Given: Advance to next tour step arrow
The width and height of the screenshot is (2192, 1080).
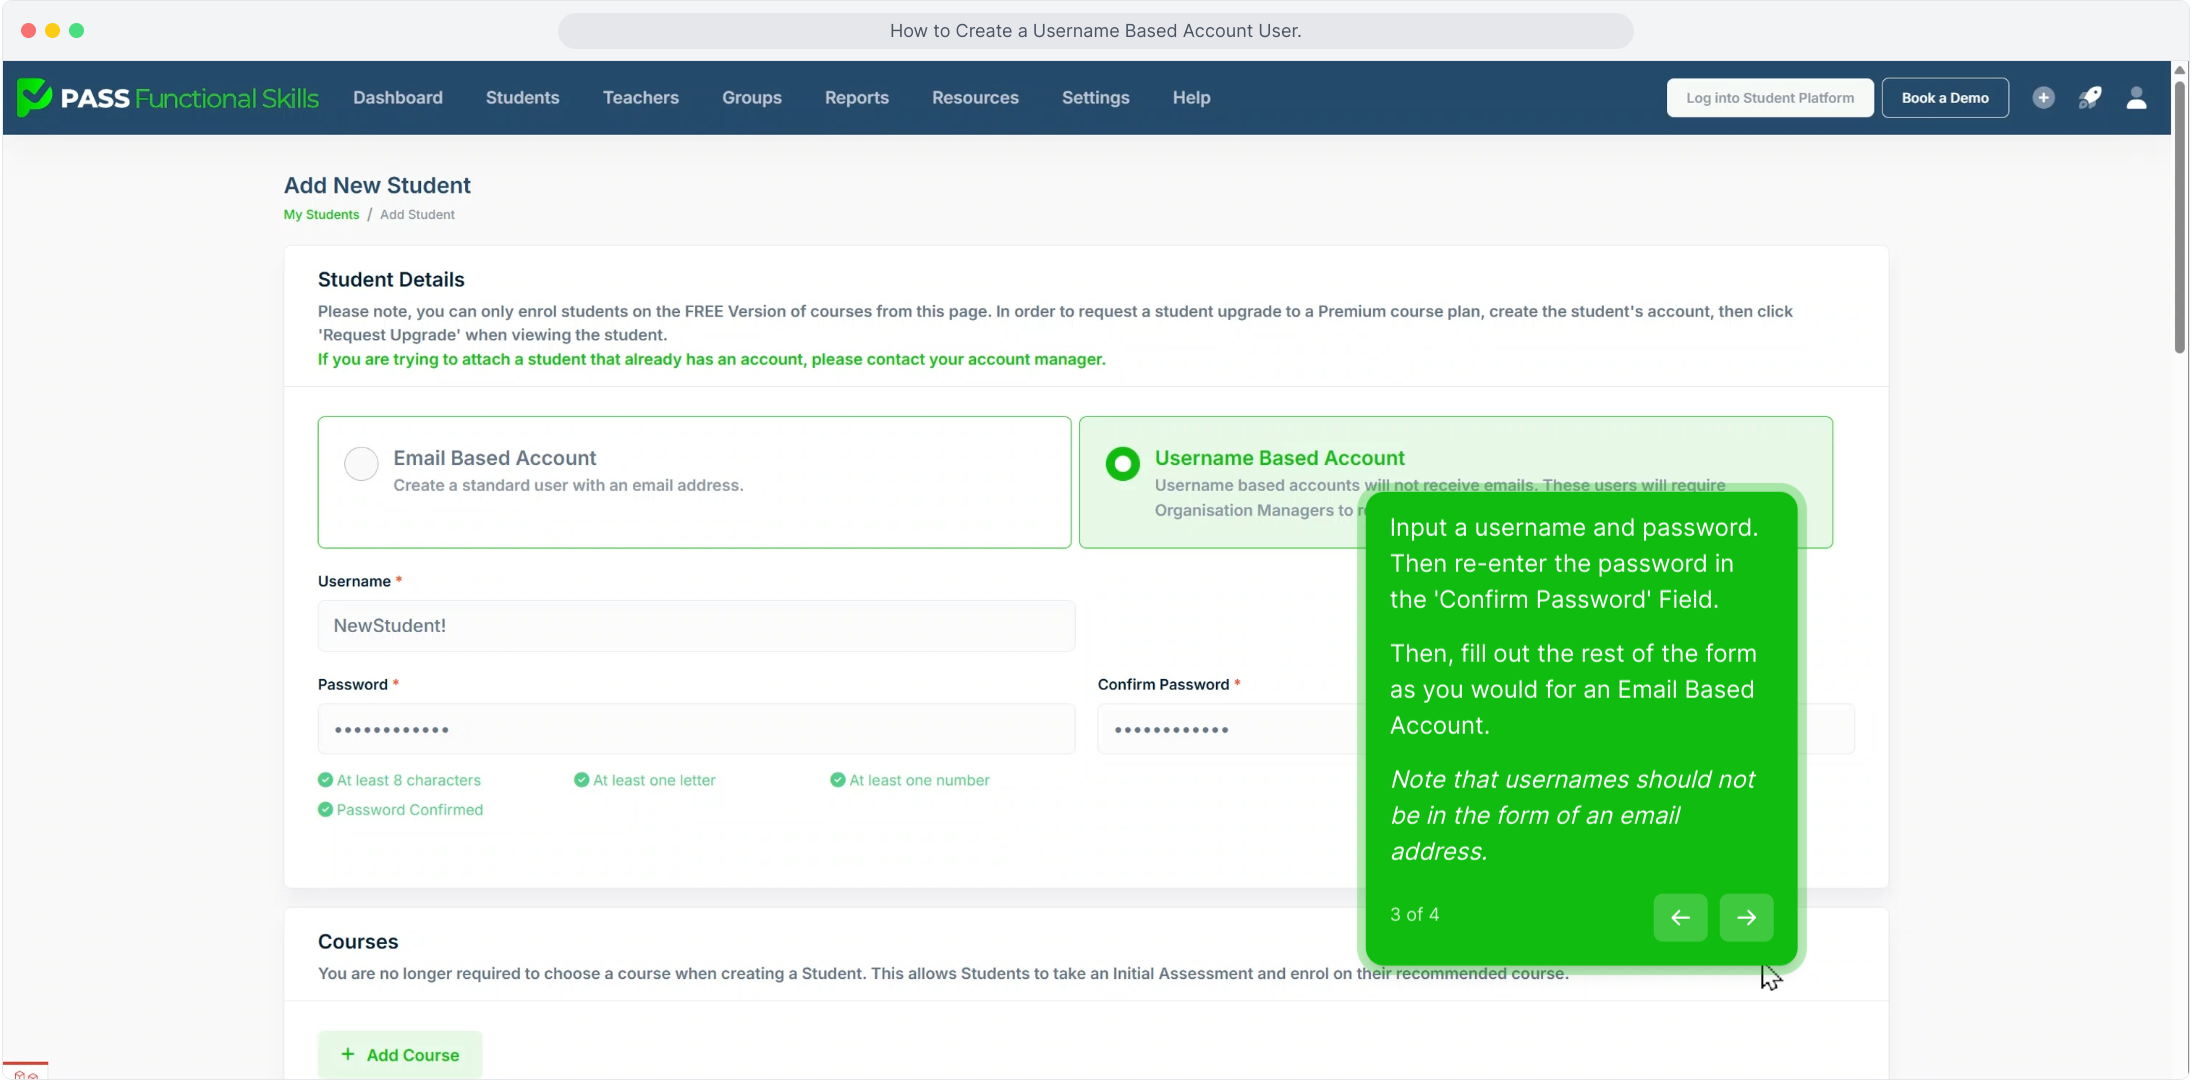Looking at the screenshot, I should click(1746, 917).
